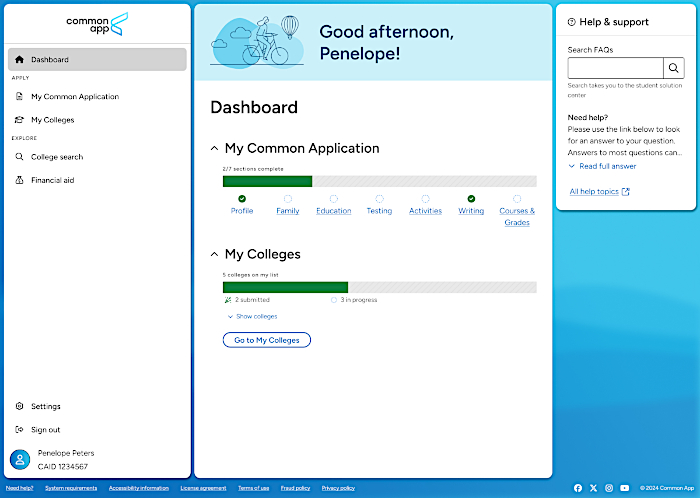Select the completed Profile section status circle
The height and width of the screenshot is (498, 700).
pos(242,199)
